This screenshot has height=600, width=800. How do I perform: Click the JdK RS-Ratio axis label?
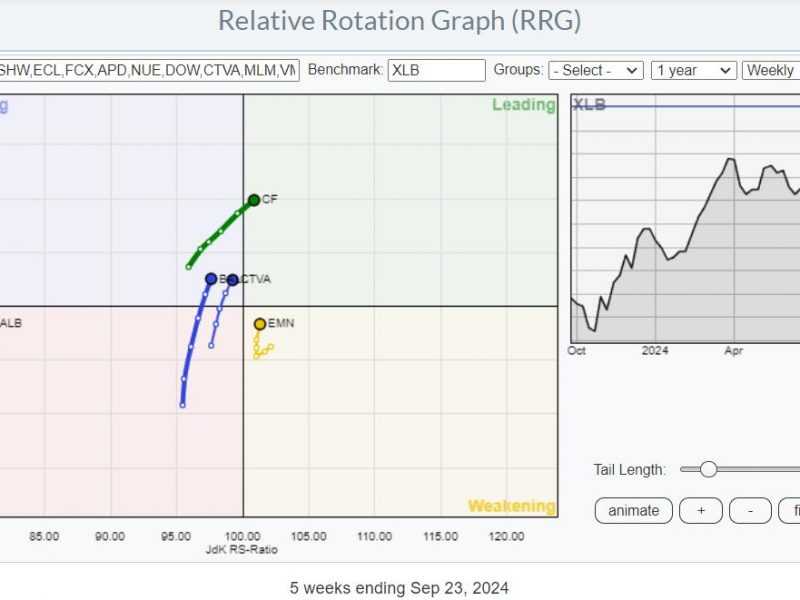(241, 549)
